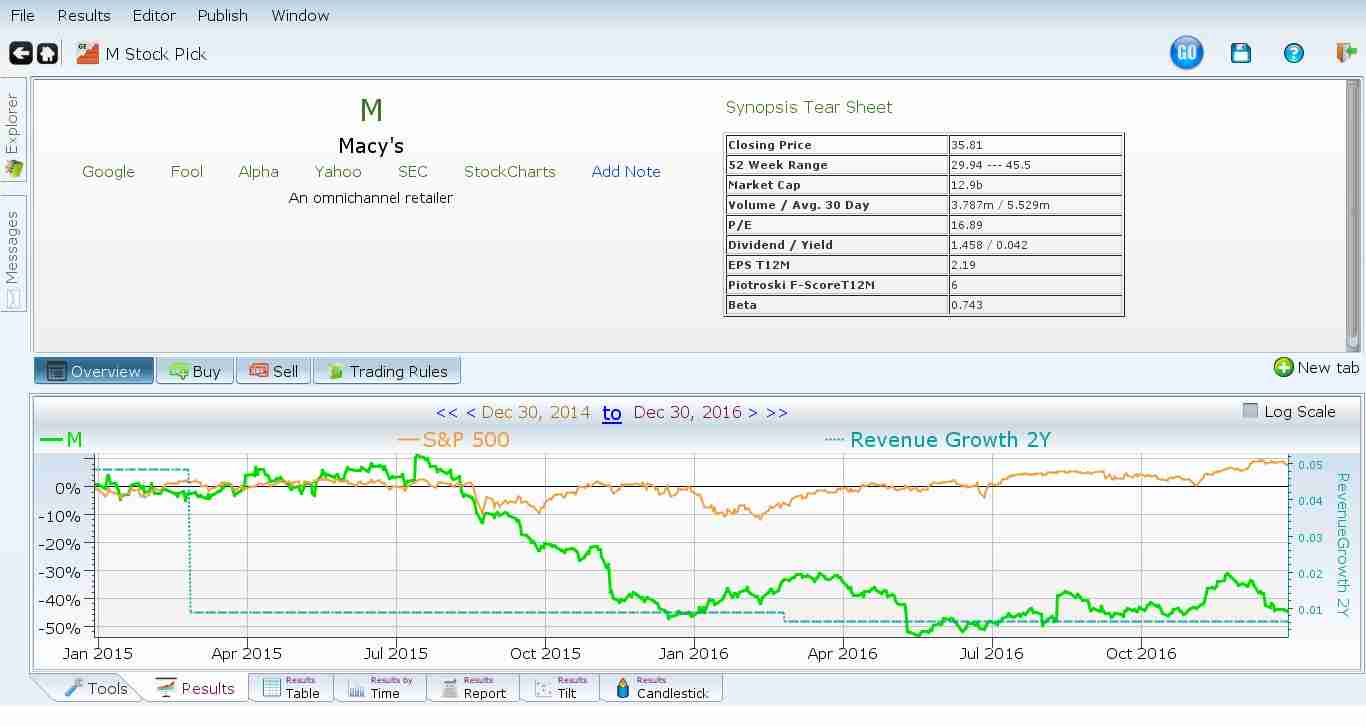
Task: Click the Dividend / Yield value
Action: pos(1036,245)
